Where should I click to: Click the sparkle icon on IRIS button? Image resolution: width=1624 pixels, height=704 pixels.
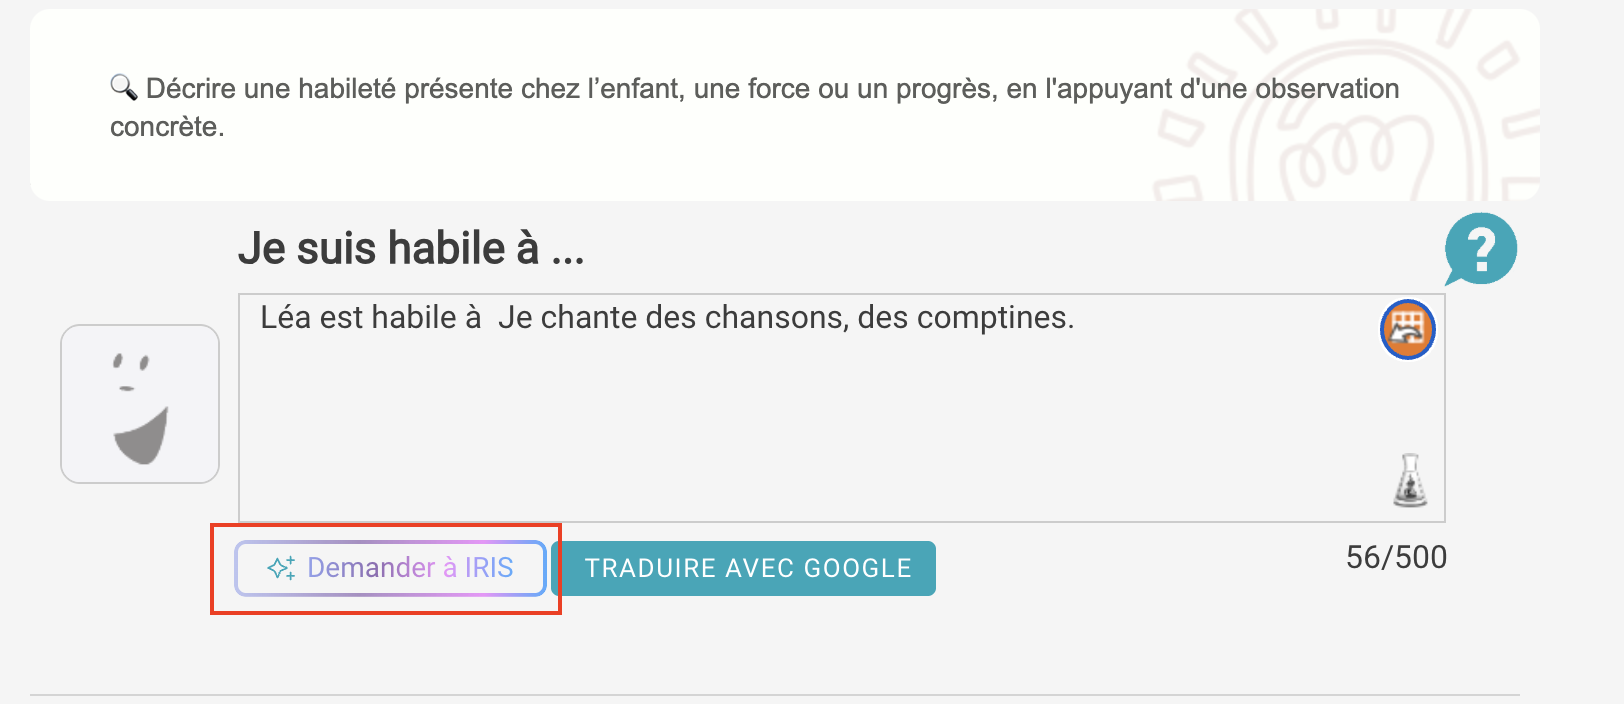(x=281, y=568)
